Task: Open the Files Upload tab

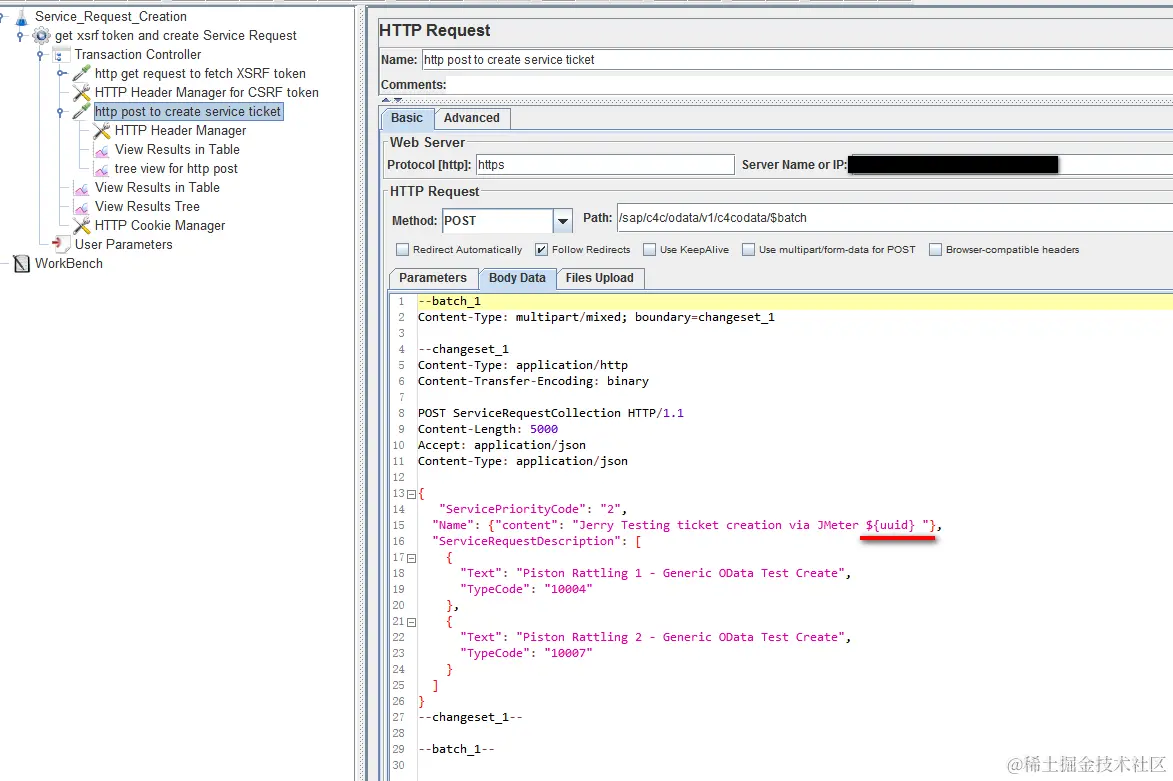Action: (x=599, y=278)
